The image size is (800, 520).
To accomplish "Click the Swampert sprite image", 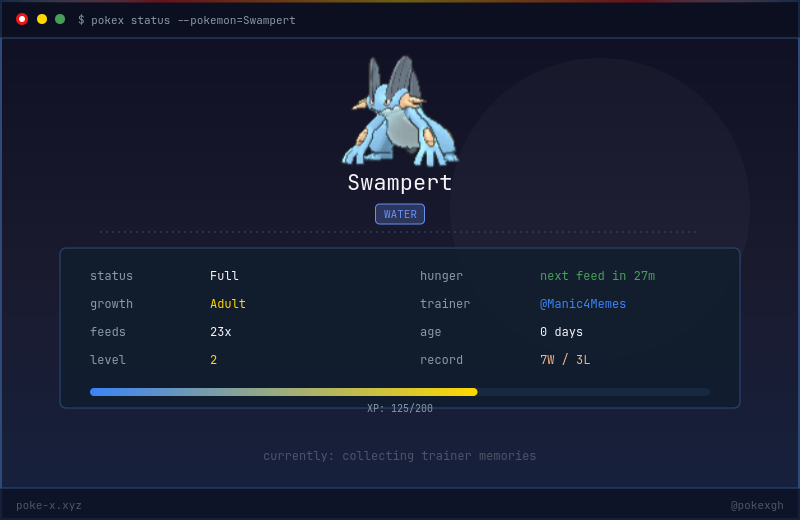I will click(x=400, y=111).
